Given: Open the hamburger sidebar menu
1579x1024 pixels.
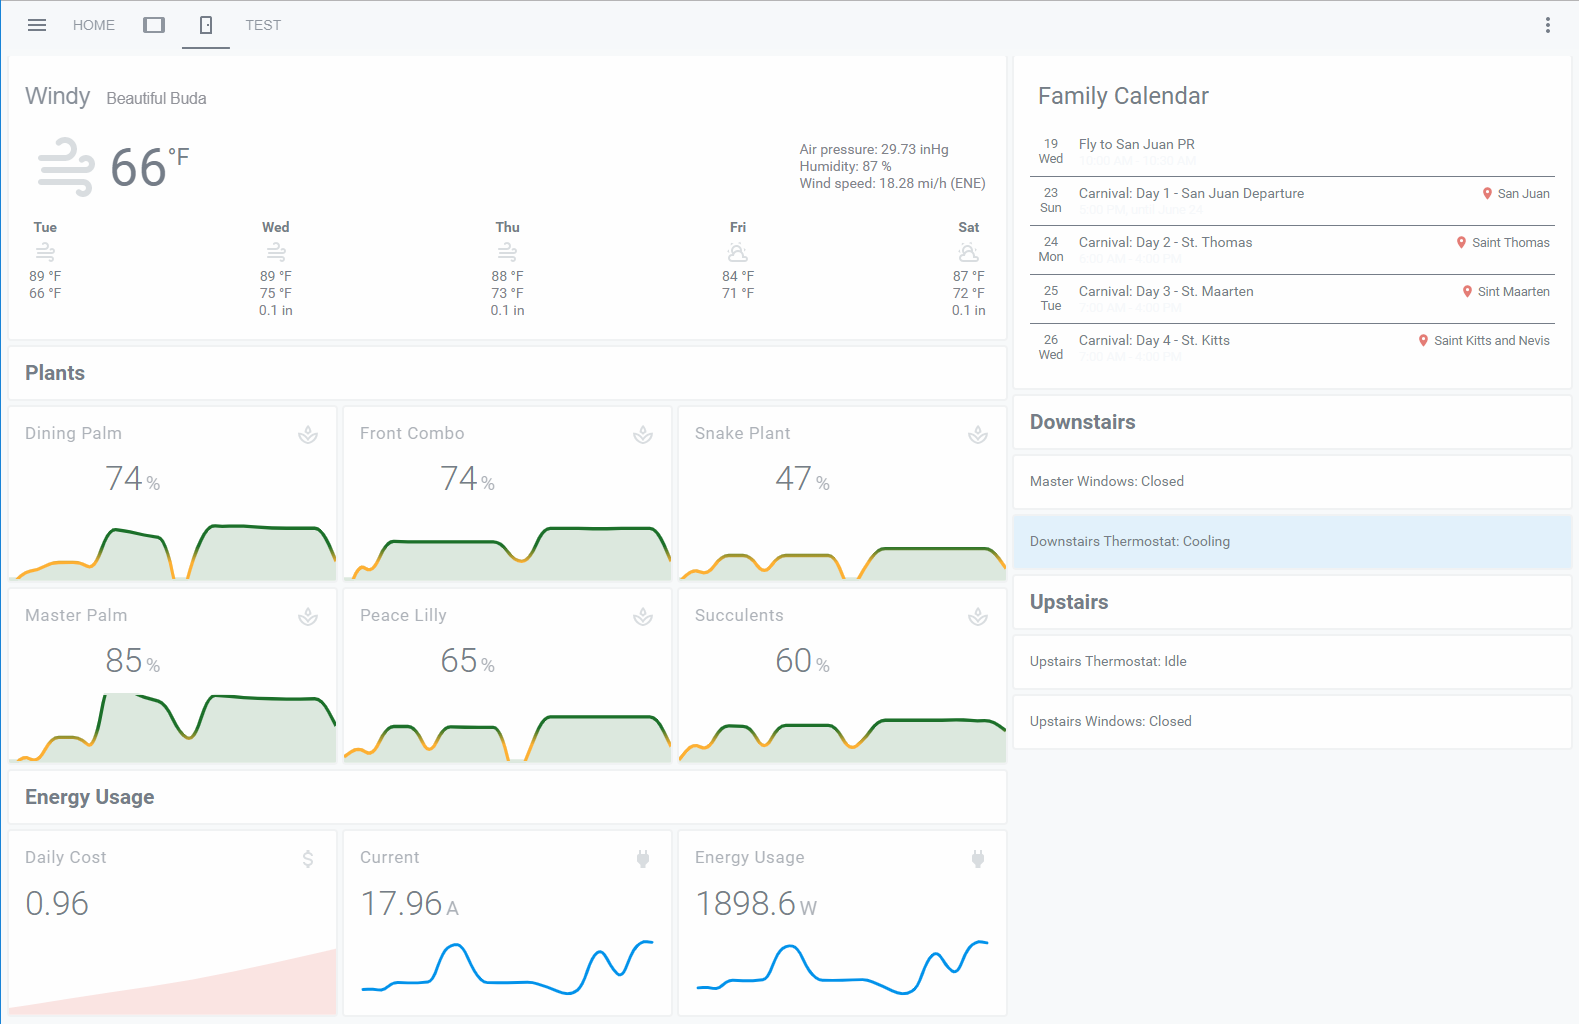Looking at the screenshot, I should pos(37,25).
